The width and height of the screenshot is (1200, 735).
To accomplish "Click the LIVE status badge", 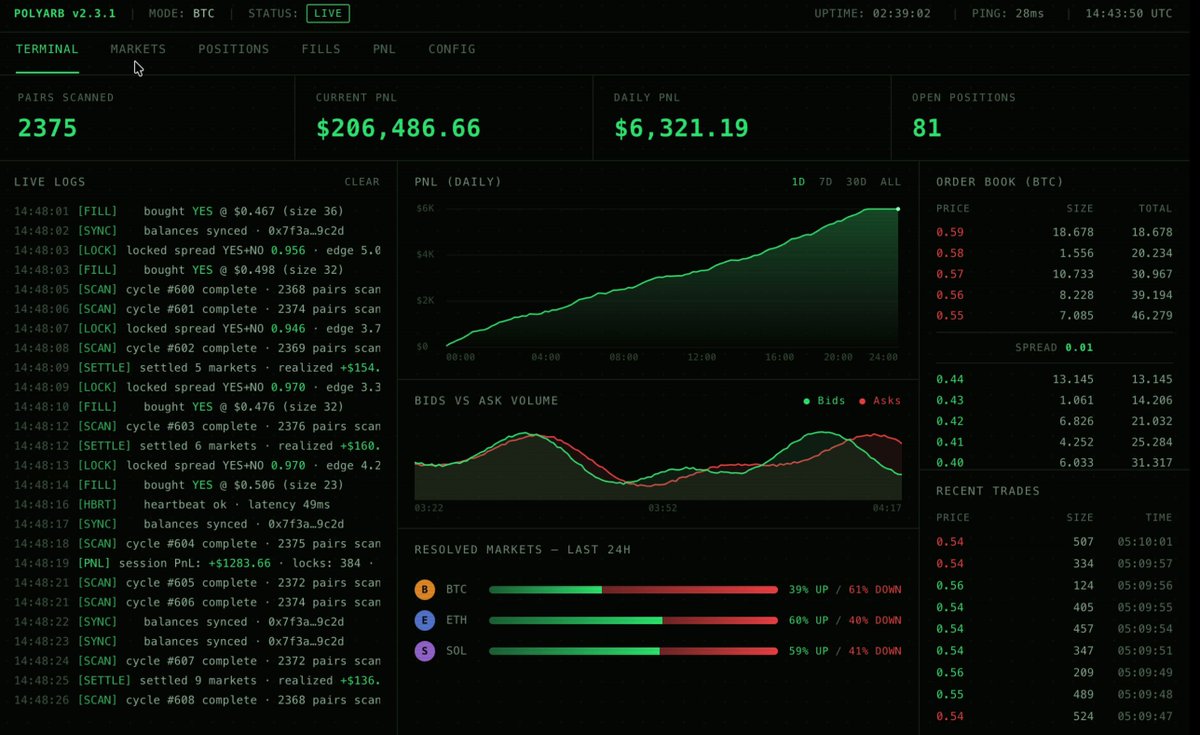I will 328,14.
